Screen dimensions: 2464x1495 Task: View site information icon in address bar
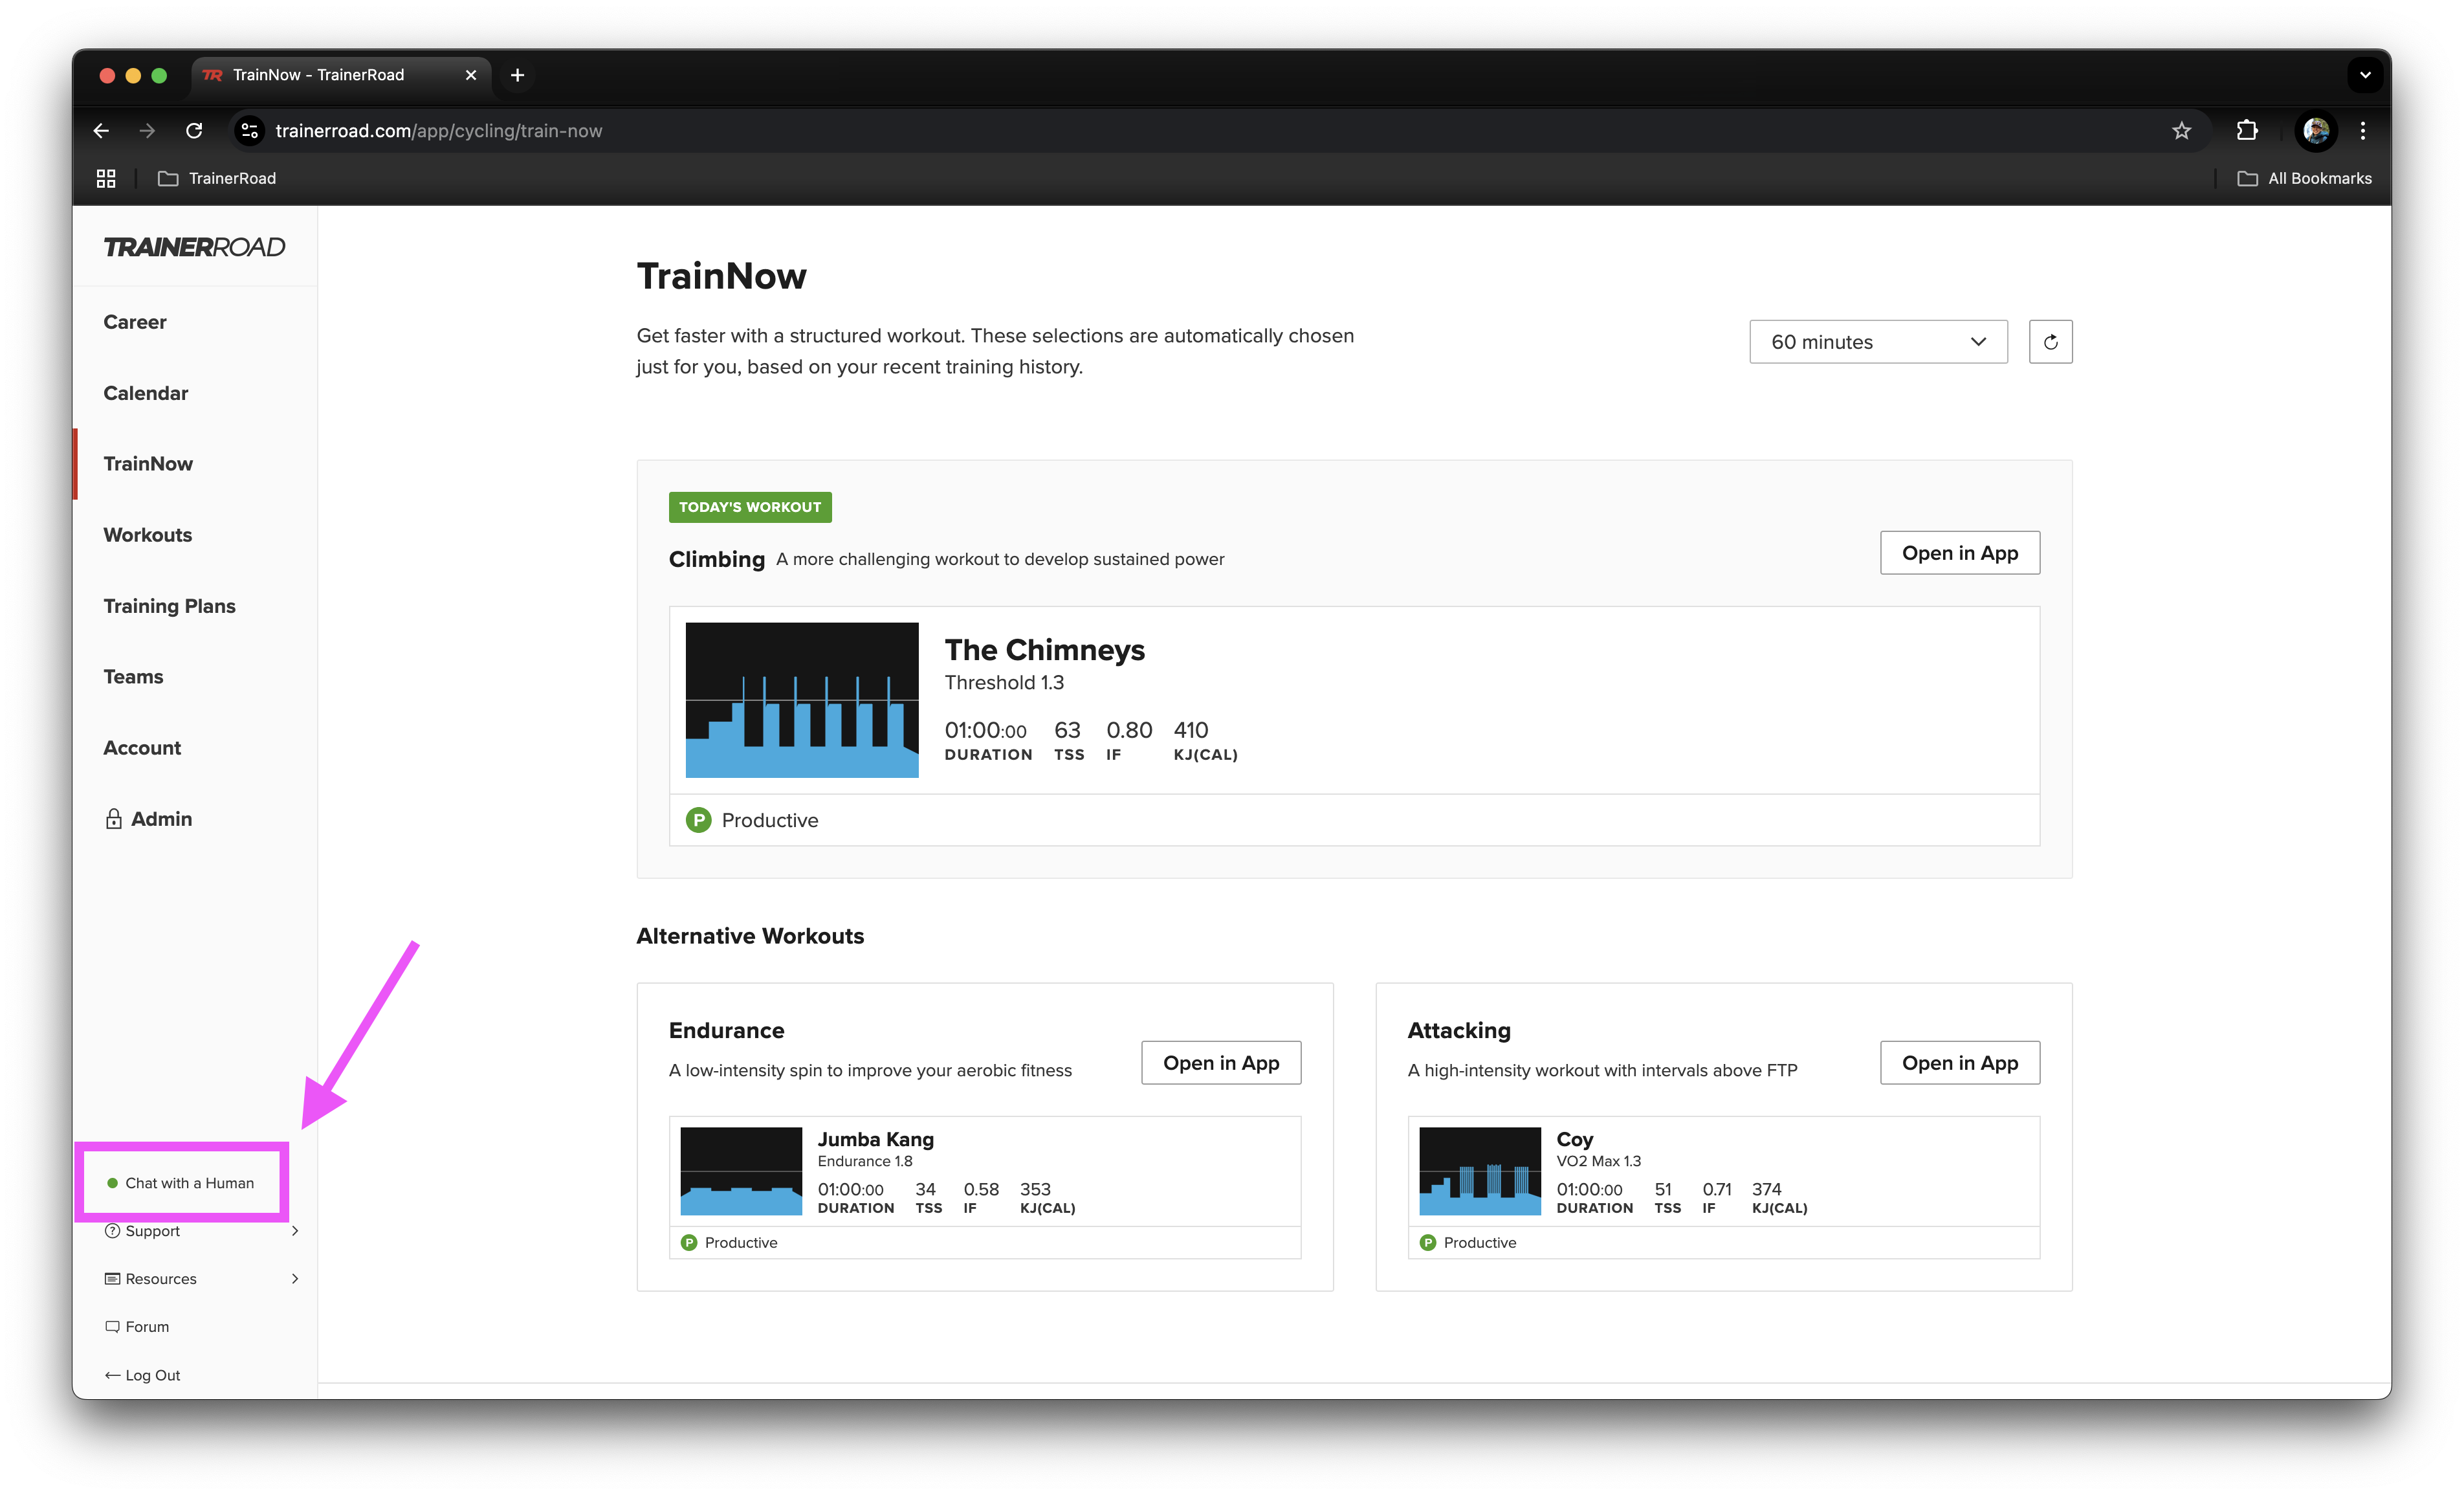click(x=250, y=131)
